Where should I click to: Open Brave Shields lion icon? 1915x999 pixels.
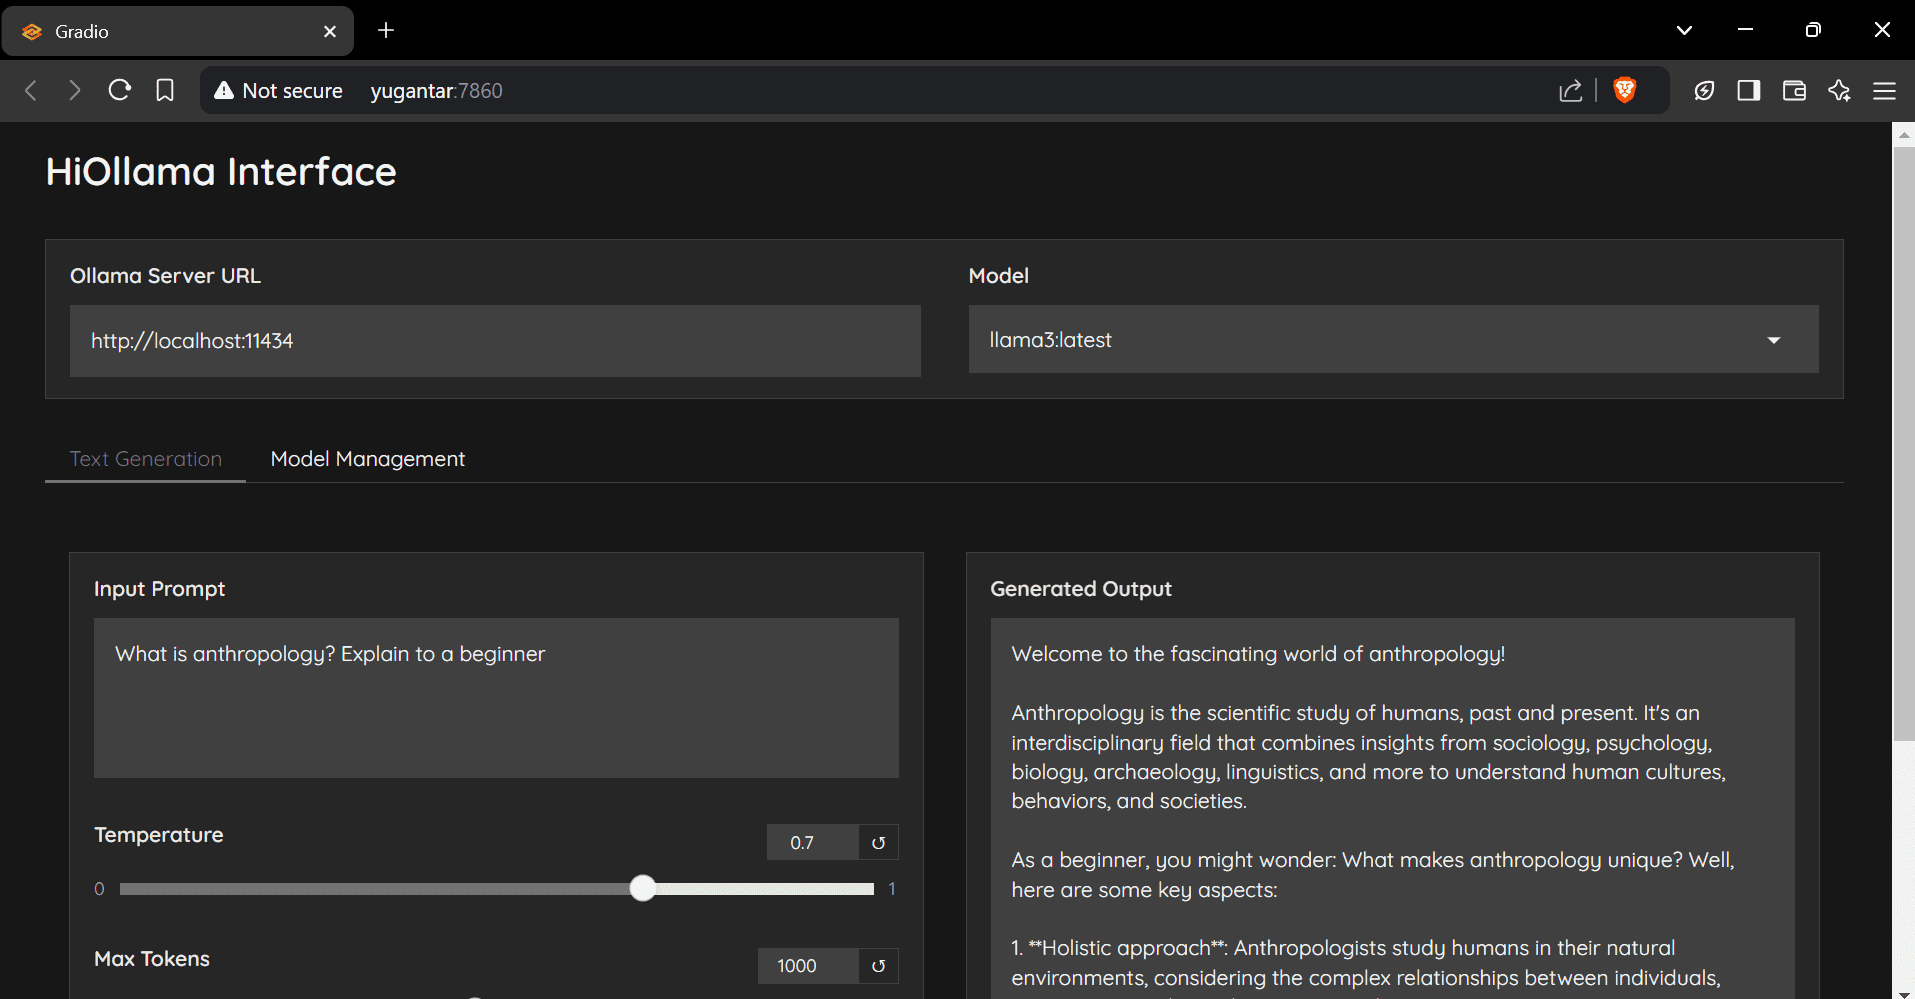click(x=1625, y=90)
